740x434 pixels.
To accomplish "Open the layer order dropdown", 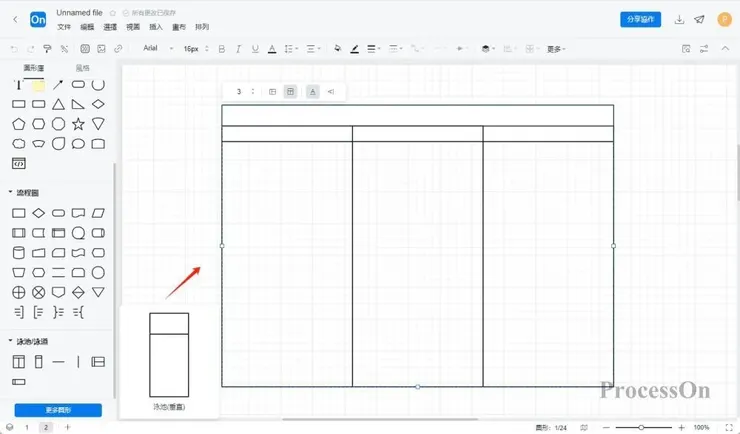I will coord(488,49).
